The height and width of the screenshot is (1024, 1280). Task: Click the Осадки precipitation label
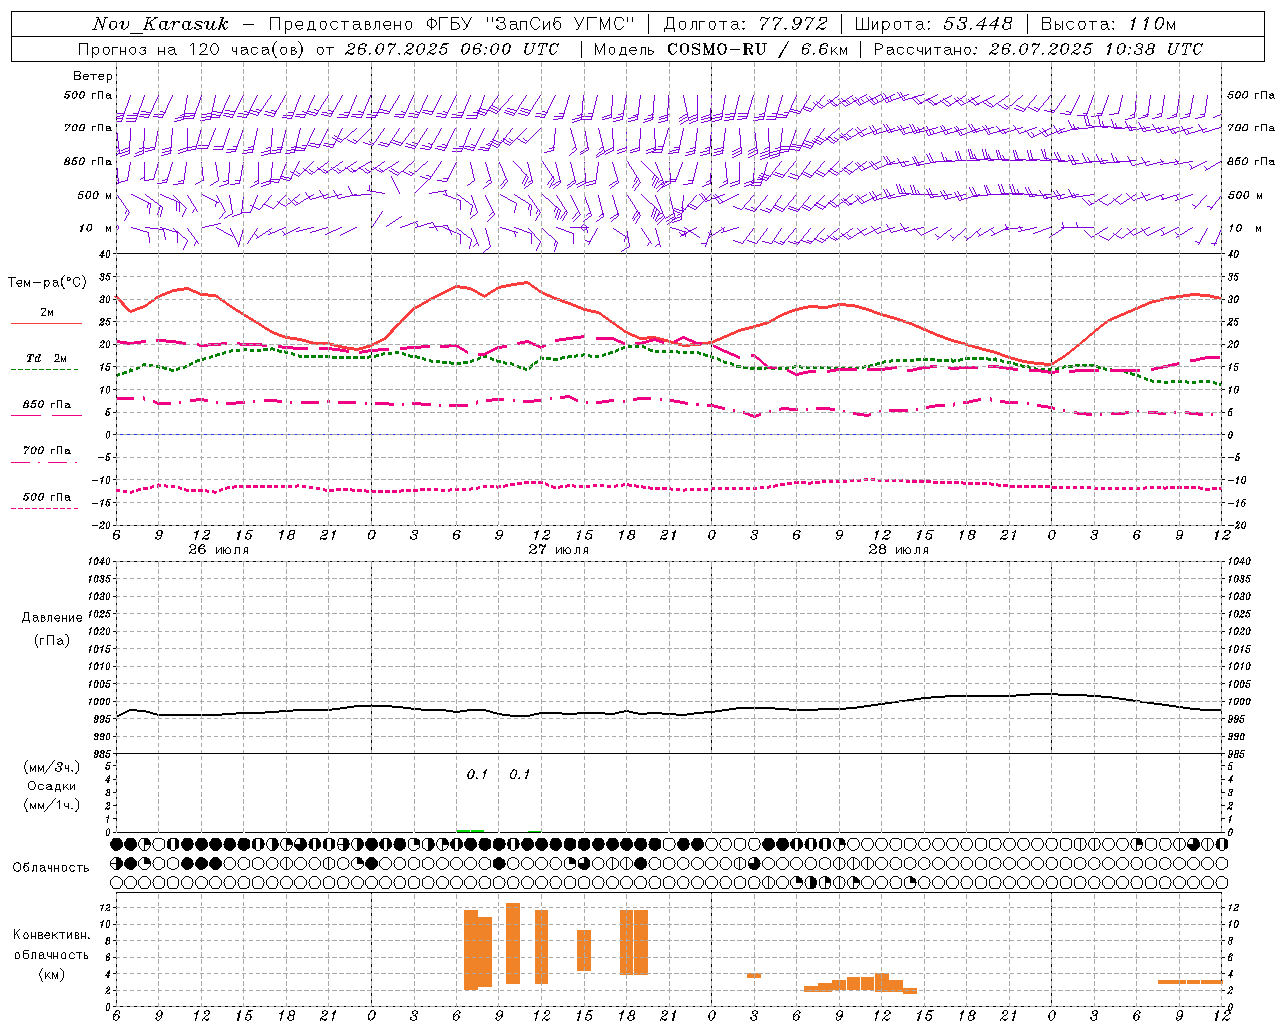(52, 786)
